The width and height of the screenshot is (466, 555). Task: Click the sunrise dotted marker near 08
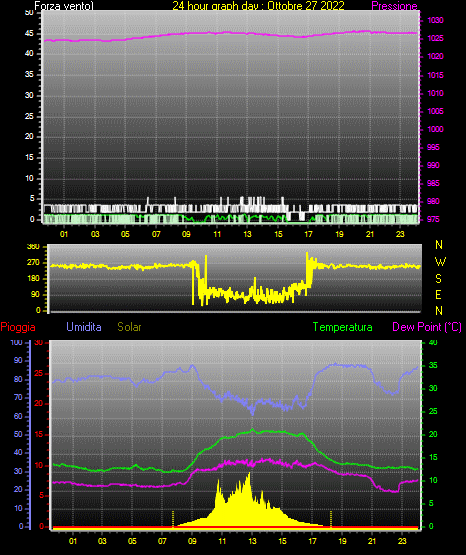pyautogui.click(x=173, y=519)
